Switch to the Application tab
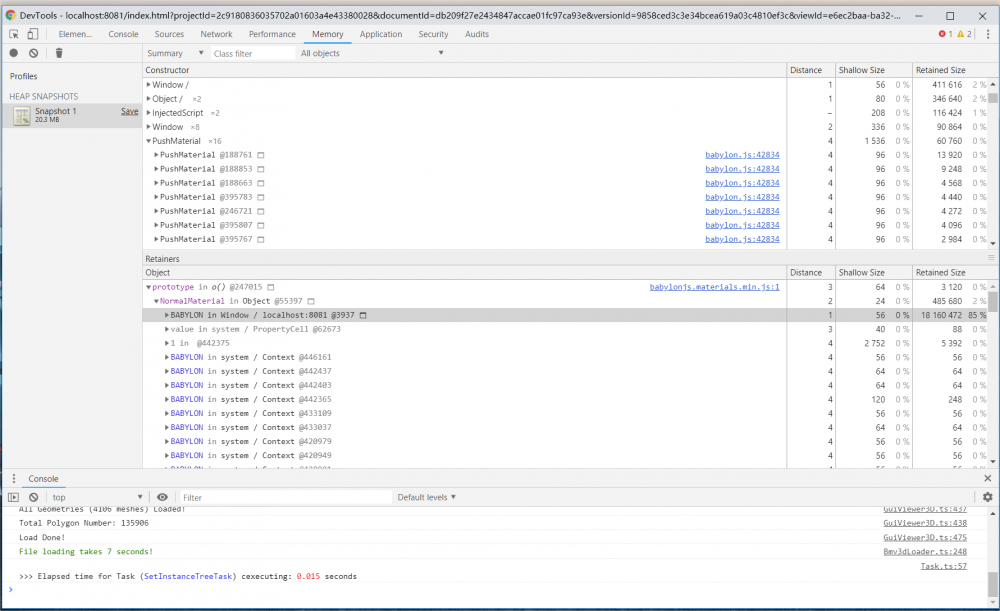Screen dimensions: 1000x611 coord(381,34)
